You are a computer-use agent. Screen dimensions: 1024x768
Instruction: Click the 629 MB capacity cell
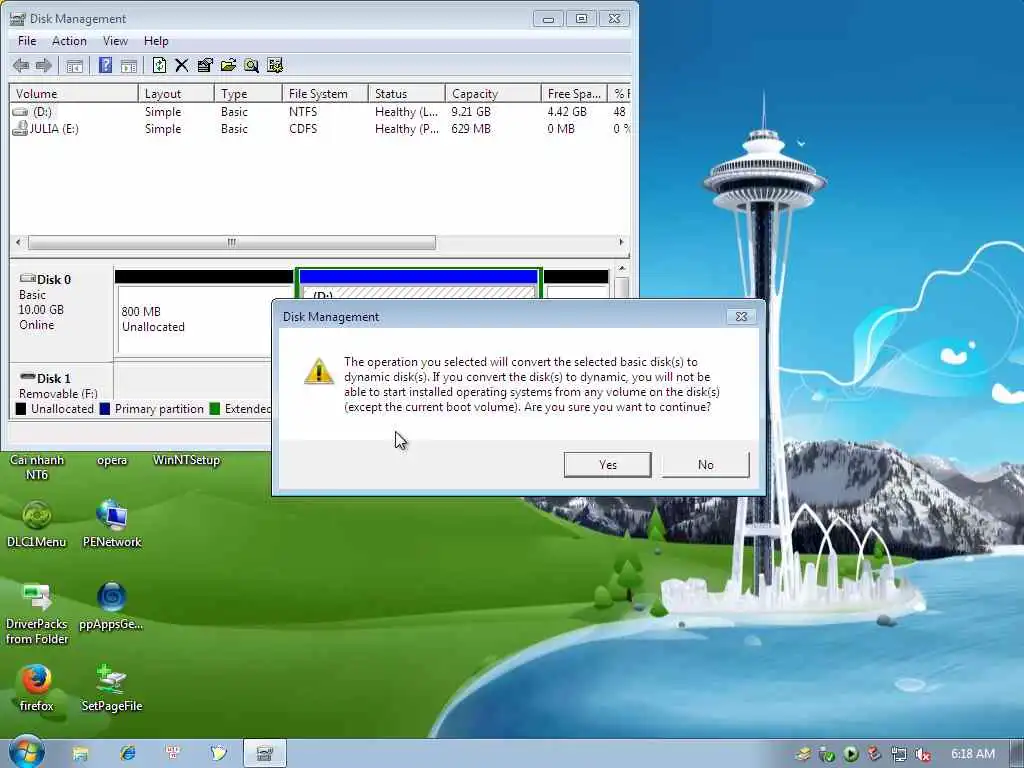coord(471,129)
